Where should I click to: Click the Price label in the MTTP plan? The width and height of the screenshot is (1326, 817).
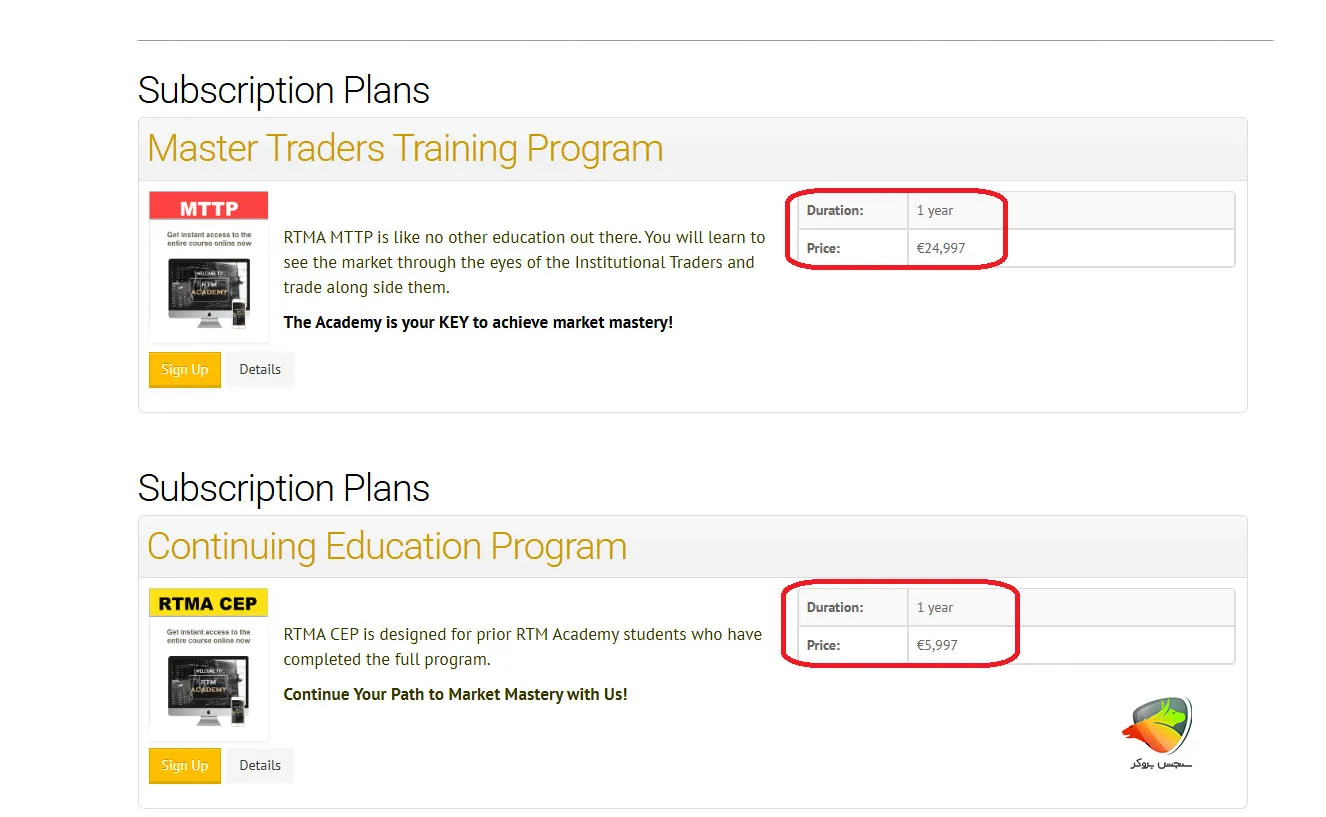point(824,248)
